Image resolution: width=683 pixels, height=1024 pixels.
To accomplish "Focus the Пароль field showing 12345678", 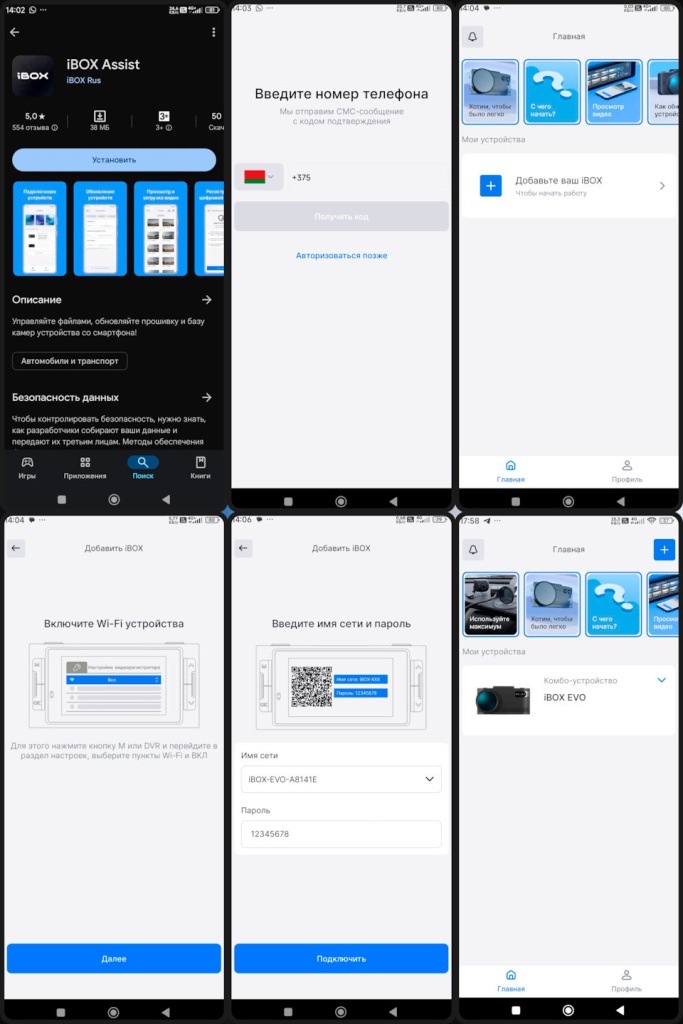I will coord(342,834).
